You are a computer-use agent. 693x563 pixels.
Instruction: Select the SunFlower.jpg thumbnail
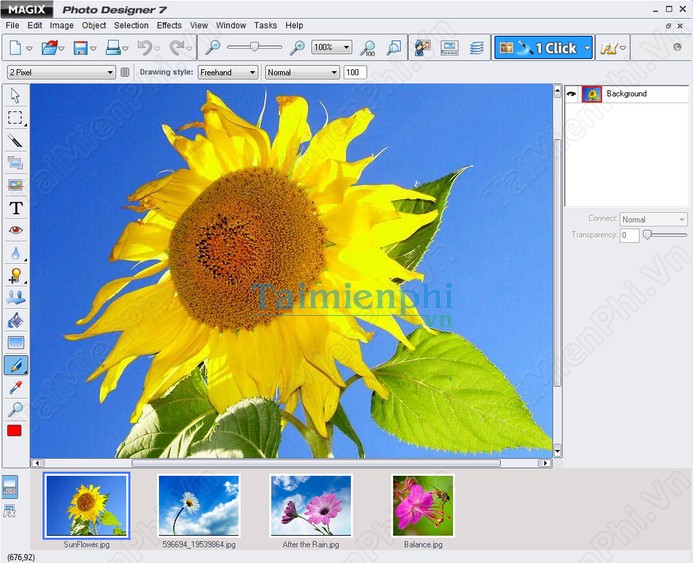pyautogui.click(x=87, y=505)
